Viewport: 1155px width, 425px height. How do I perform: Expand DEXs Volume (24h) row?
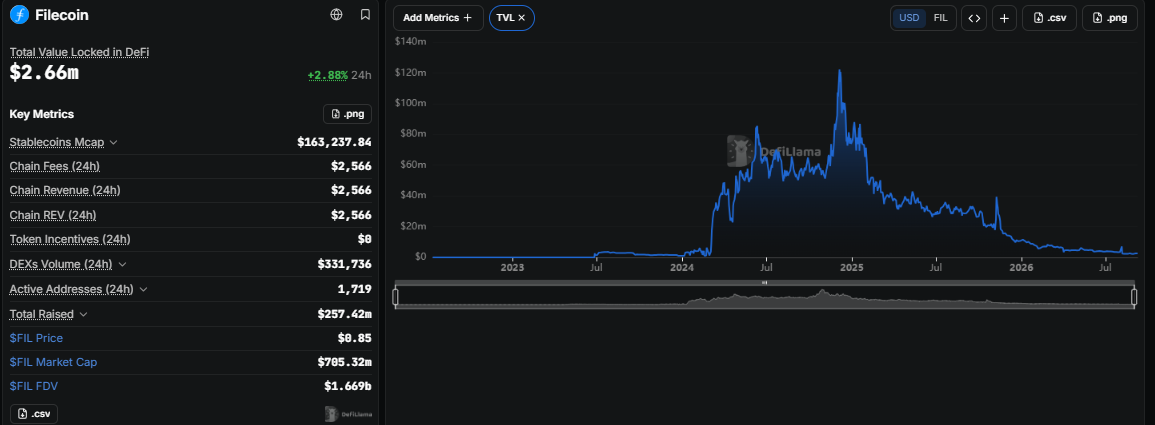[122, 264]
